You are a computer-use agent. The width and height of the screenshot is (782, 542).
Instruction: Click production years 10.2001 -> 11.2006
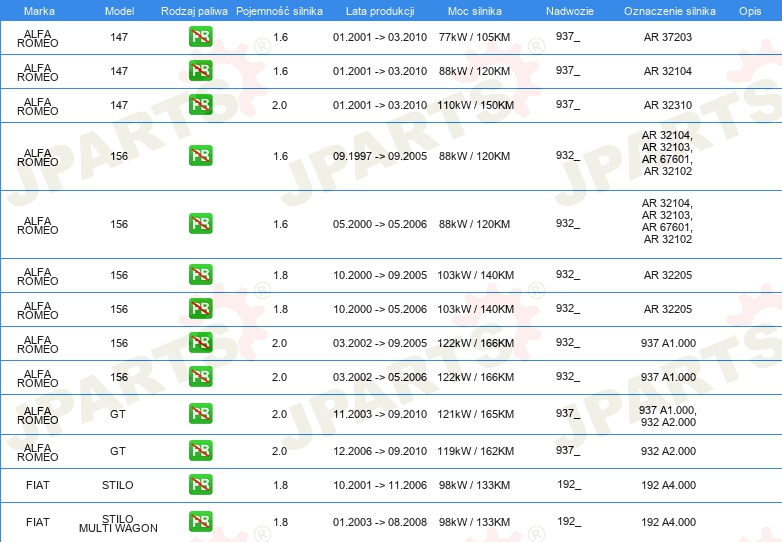380,485
